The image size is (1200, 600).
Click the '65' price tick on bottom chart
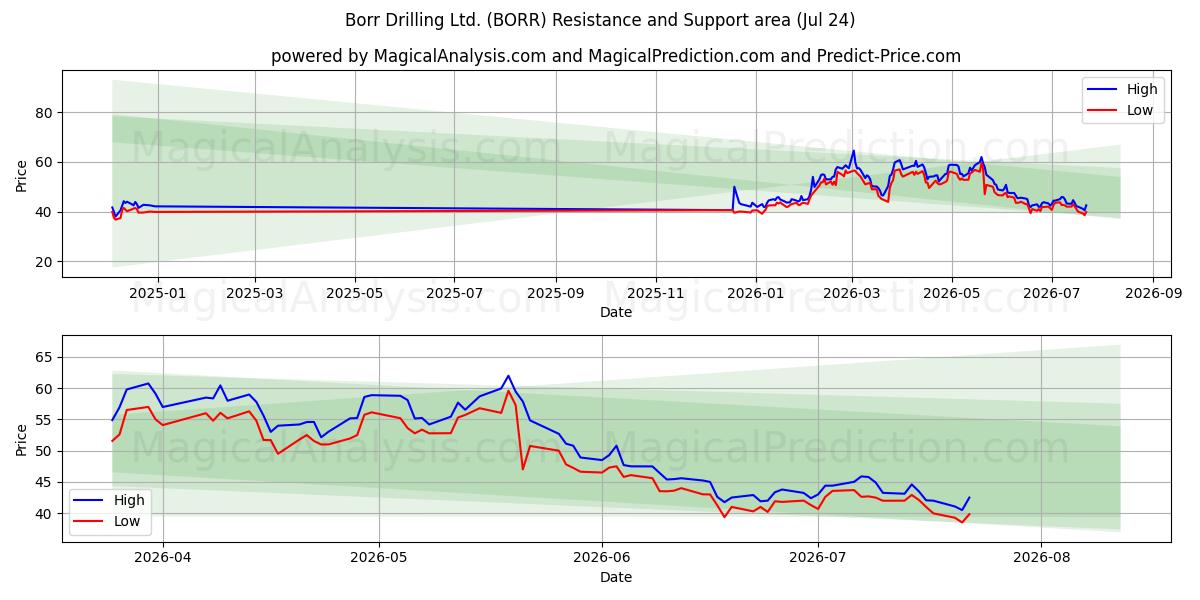[x=46, y=357]
